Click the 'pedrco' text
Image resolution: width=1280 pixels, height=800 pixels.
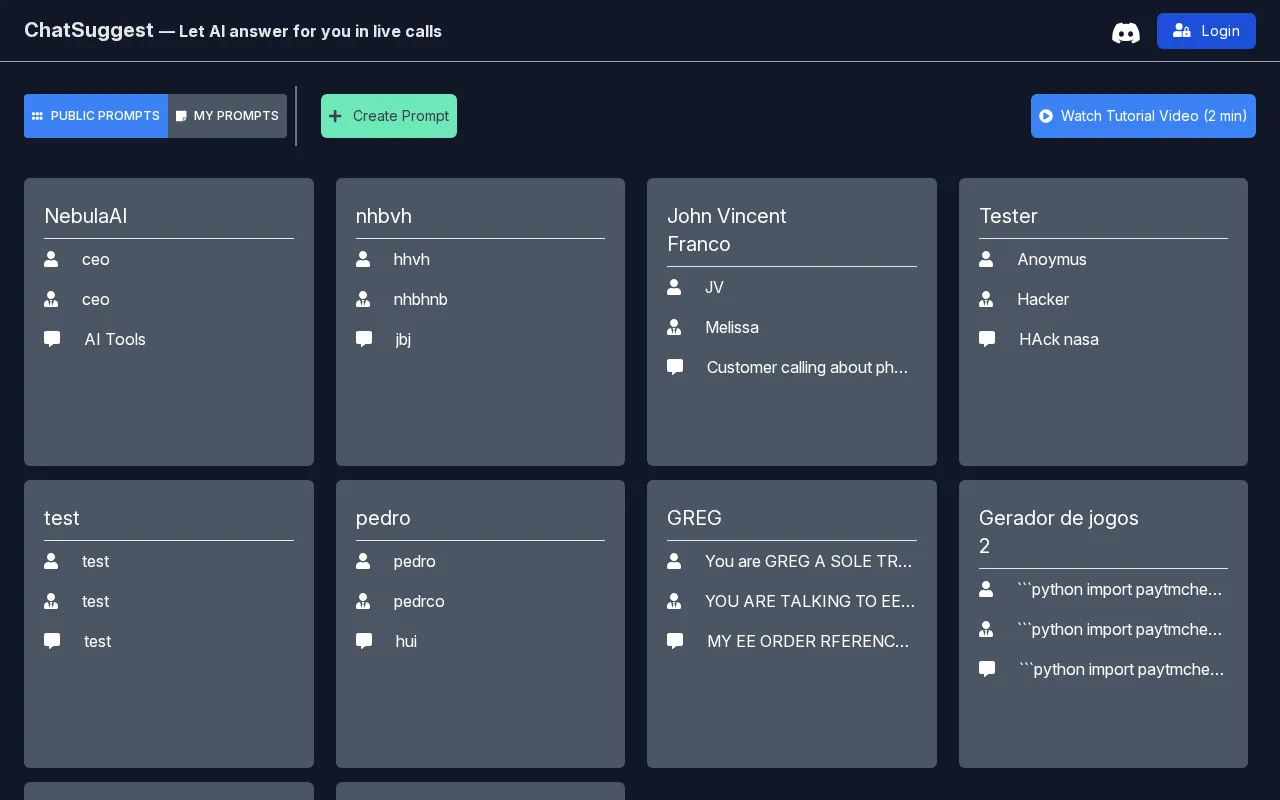[419, 601]
